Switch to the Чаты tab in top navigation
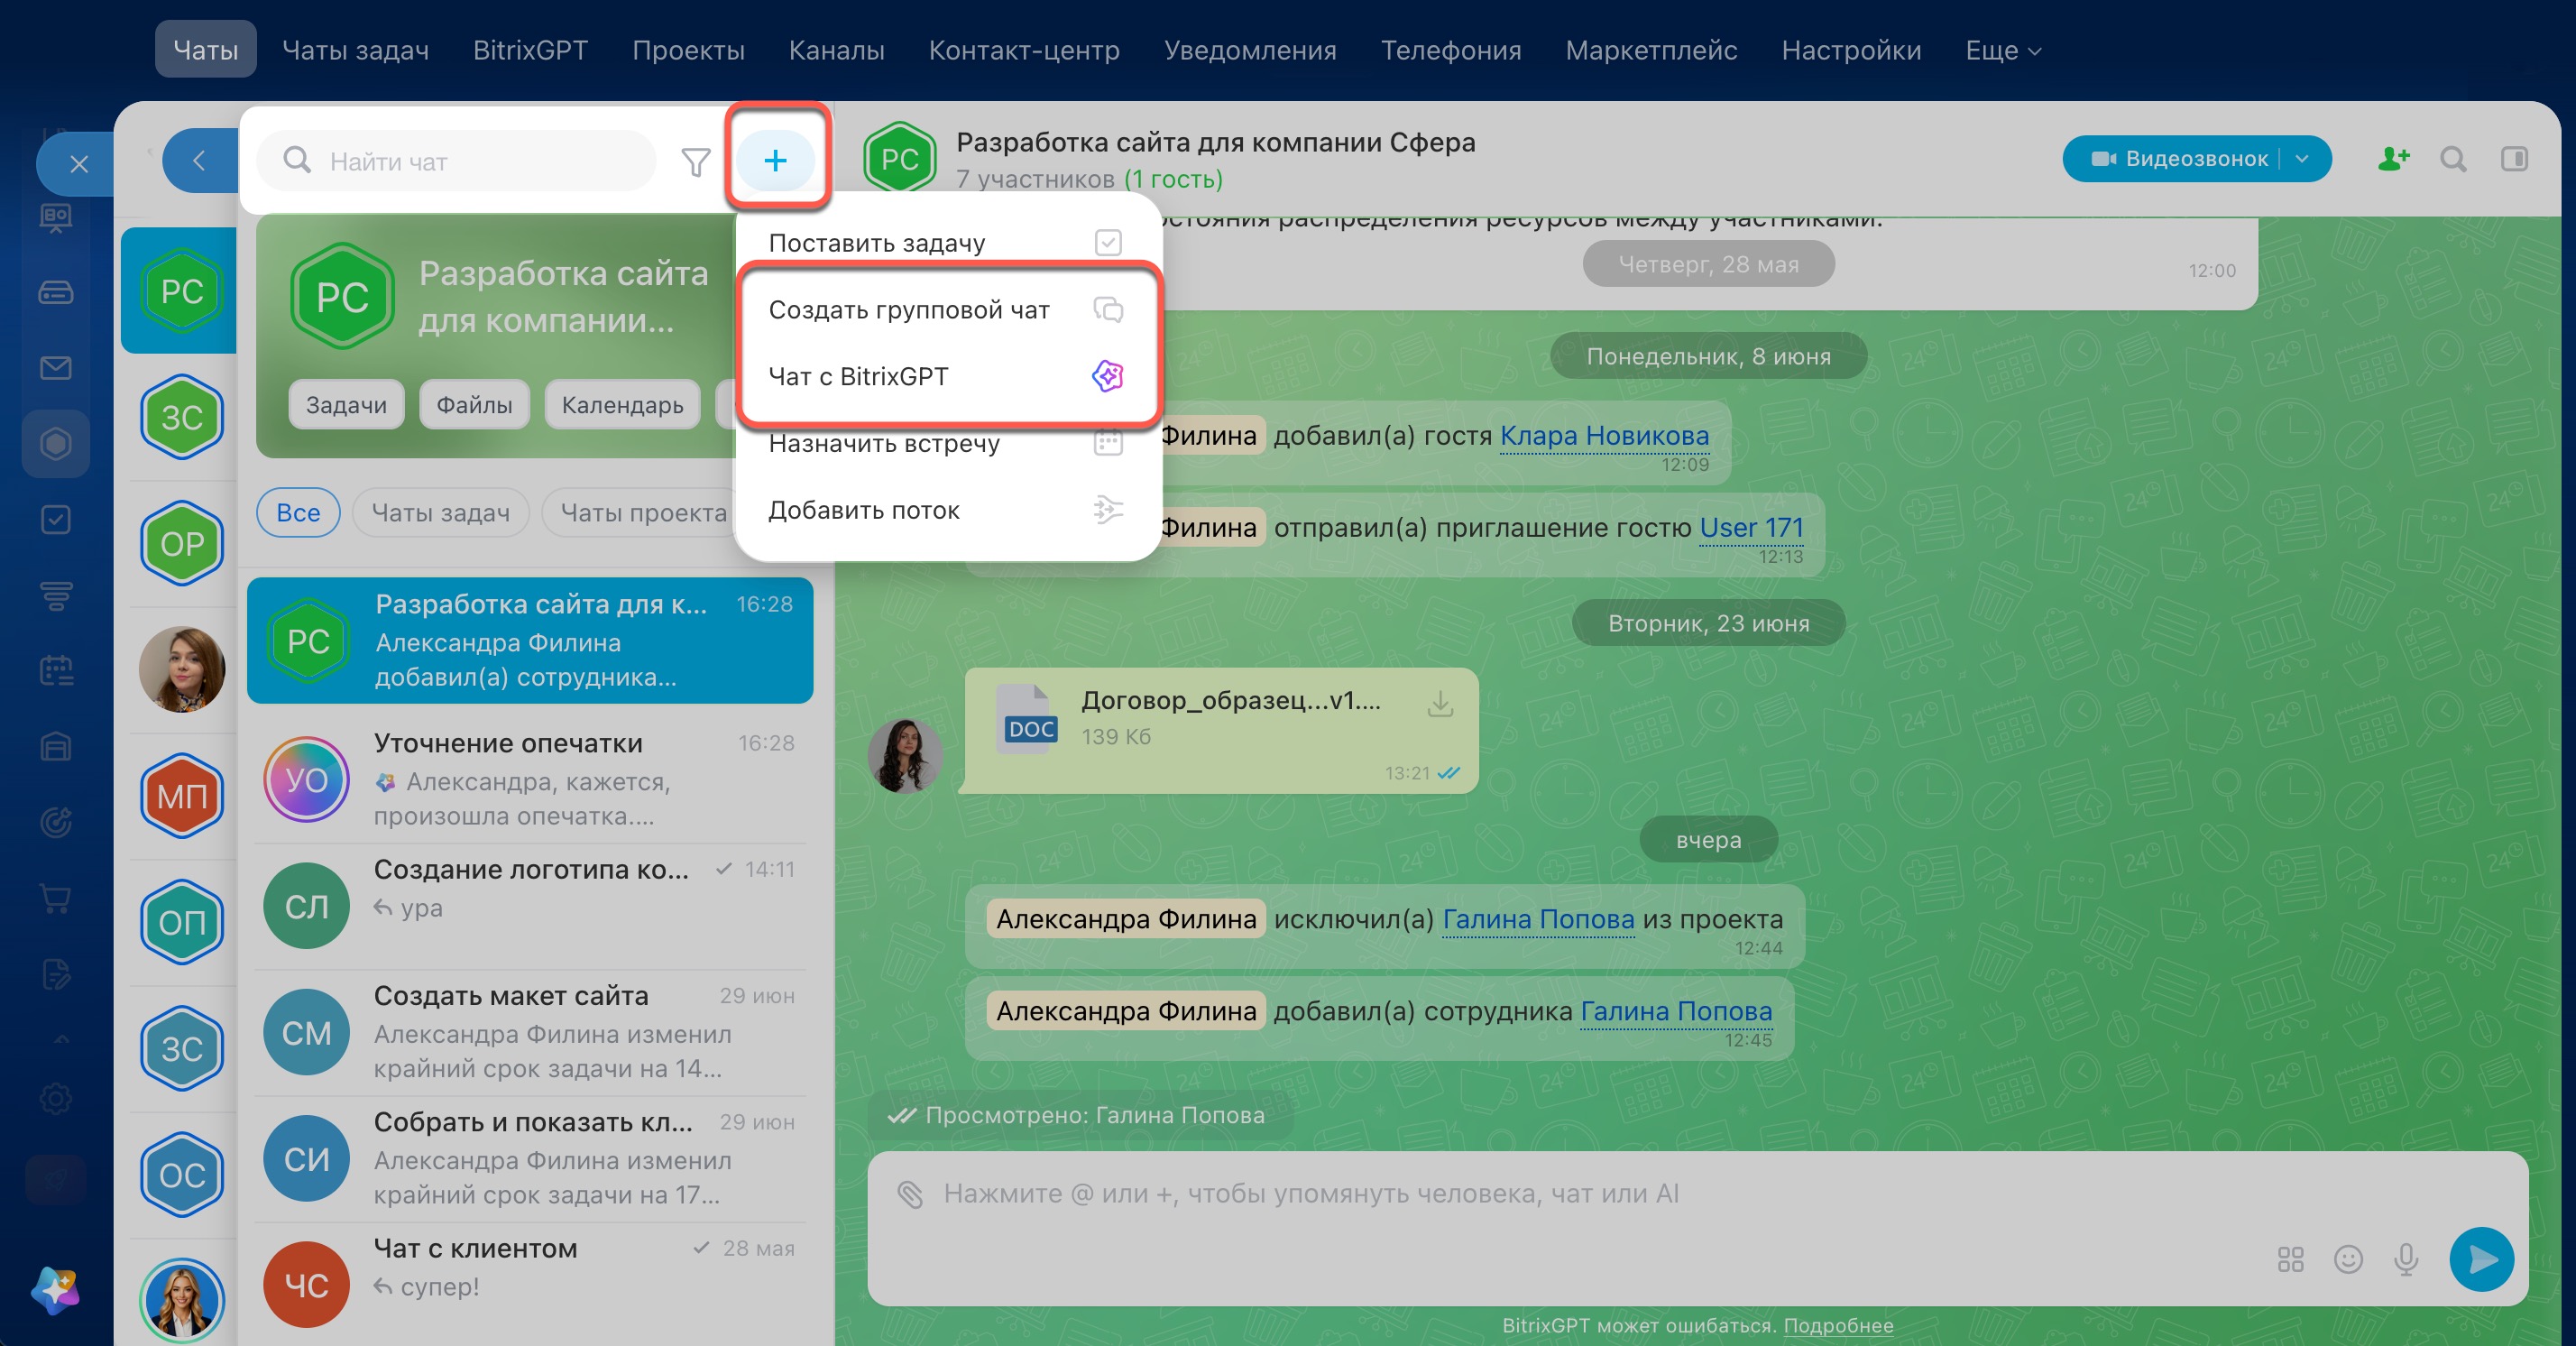 [x=206, y=50]
